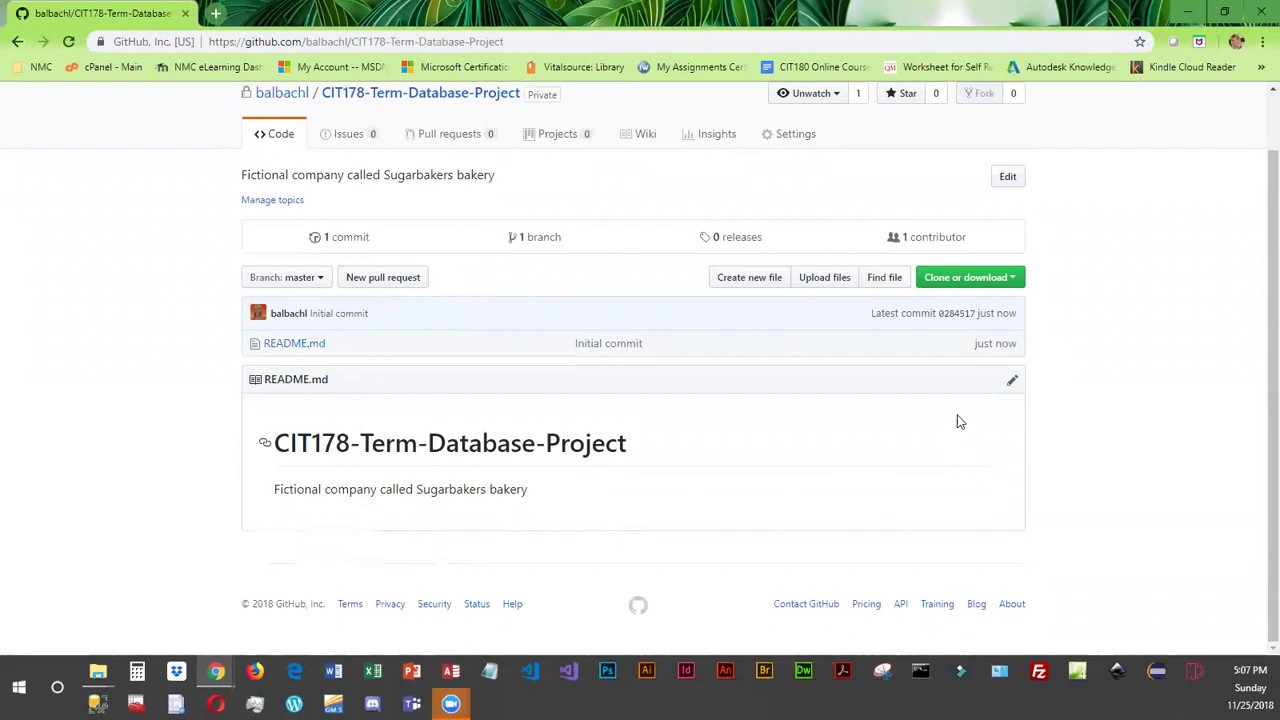
Task: Open the cPanel - Main bookmark
Action: (x=104, y=67)
